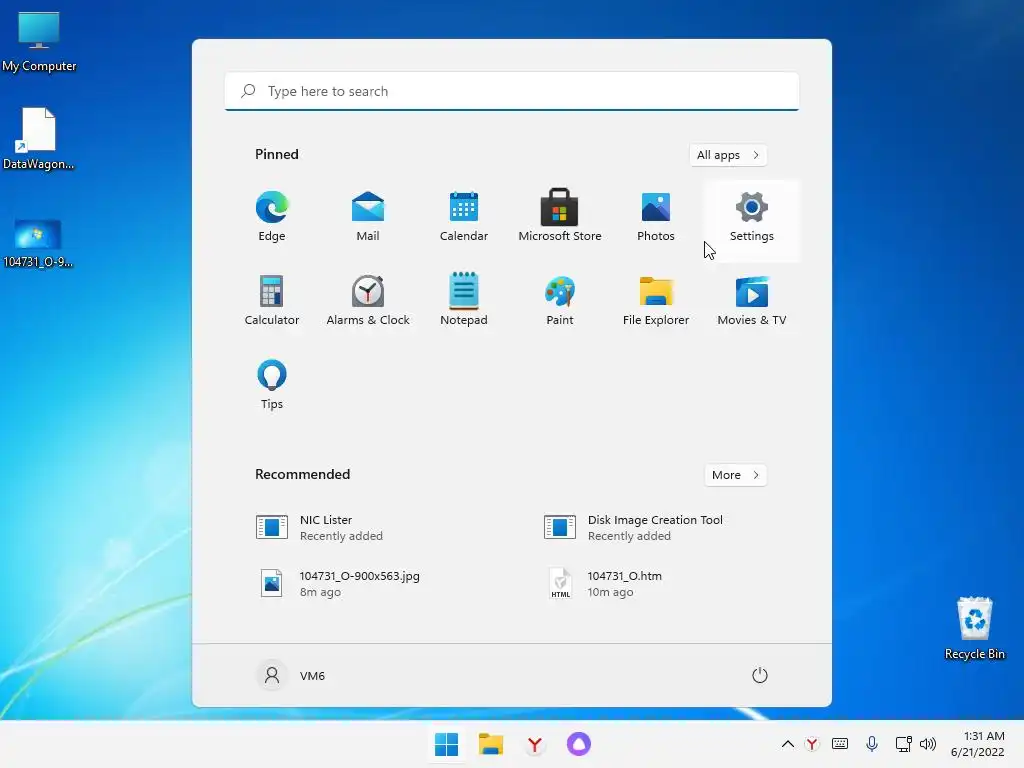The height and width of the screenshot is (768, 1024).
Task: Select the My Computer desktop icon
Action: (x=39, y=41)
